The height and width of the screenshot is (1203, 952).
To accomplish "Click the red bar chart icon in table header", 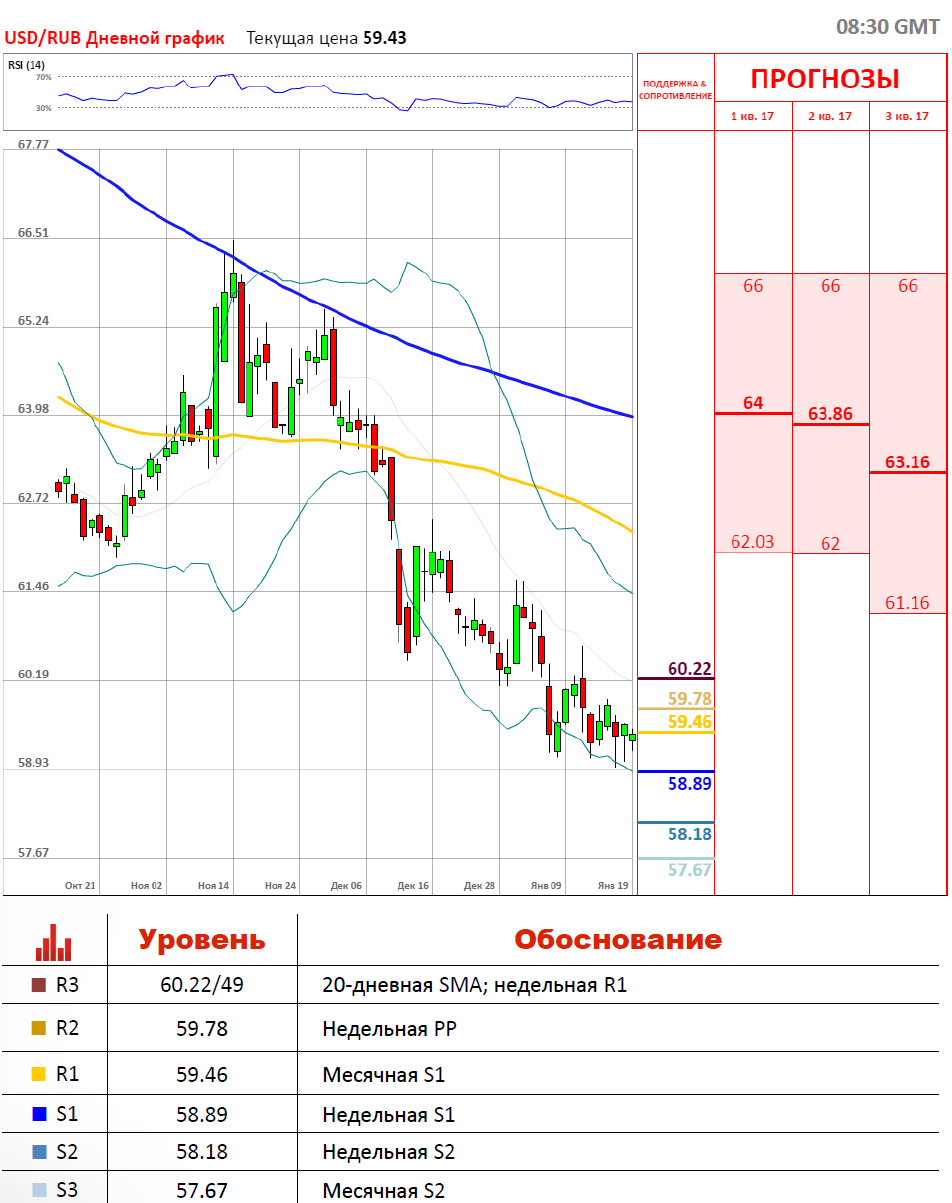I will 54,941.
